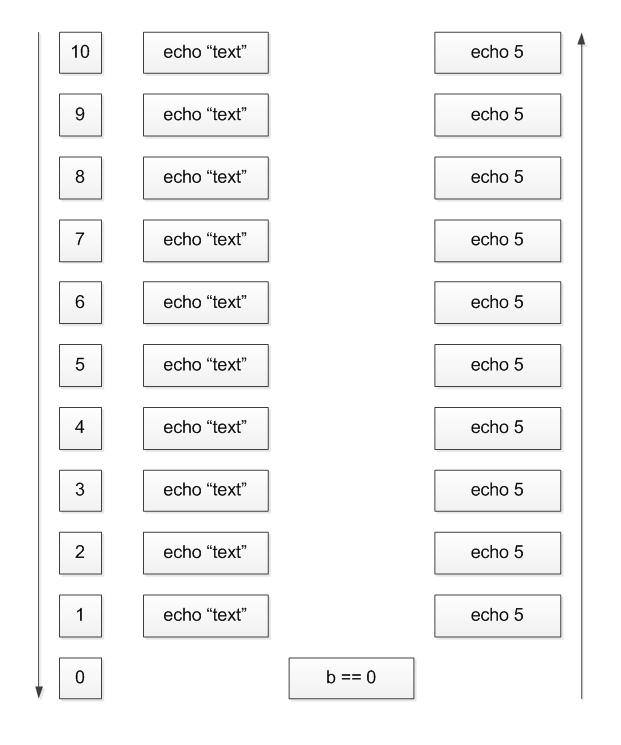Click the bottommost echo 5 box
This screenshot has height=745, width=621.
click(x=497, y=616)
